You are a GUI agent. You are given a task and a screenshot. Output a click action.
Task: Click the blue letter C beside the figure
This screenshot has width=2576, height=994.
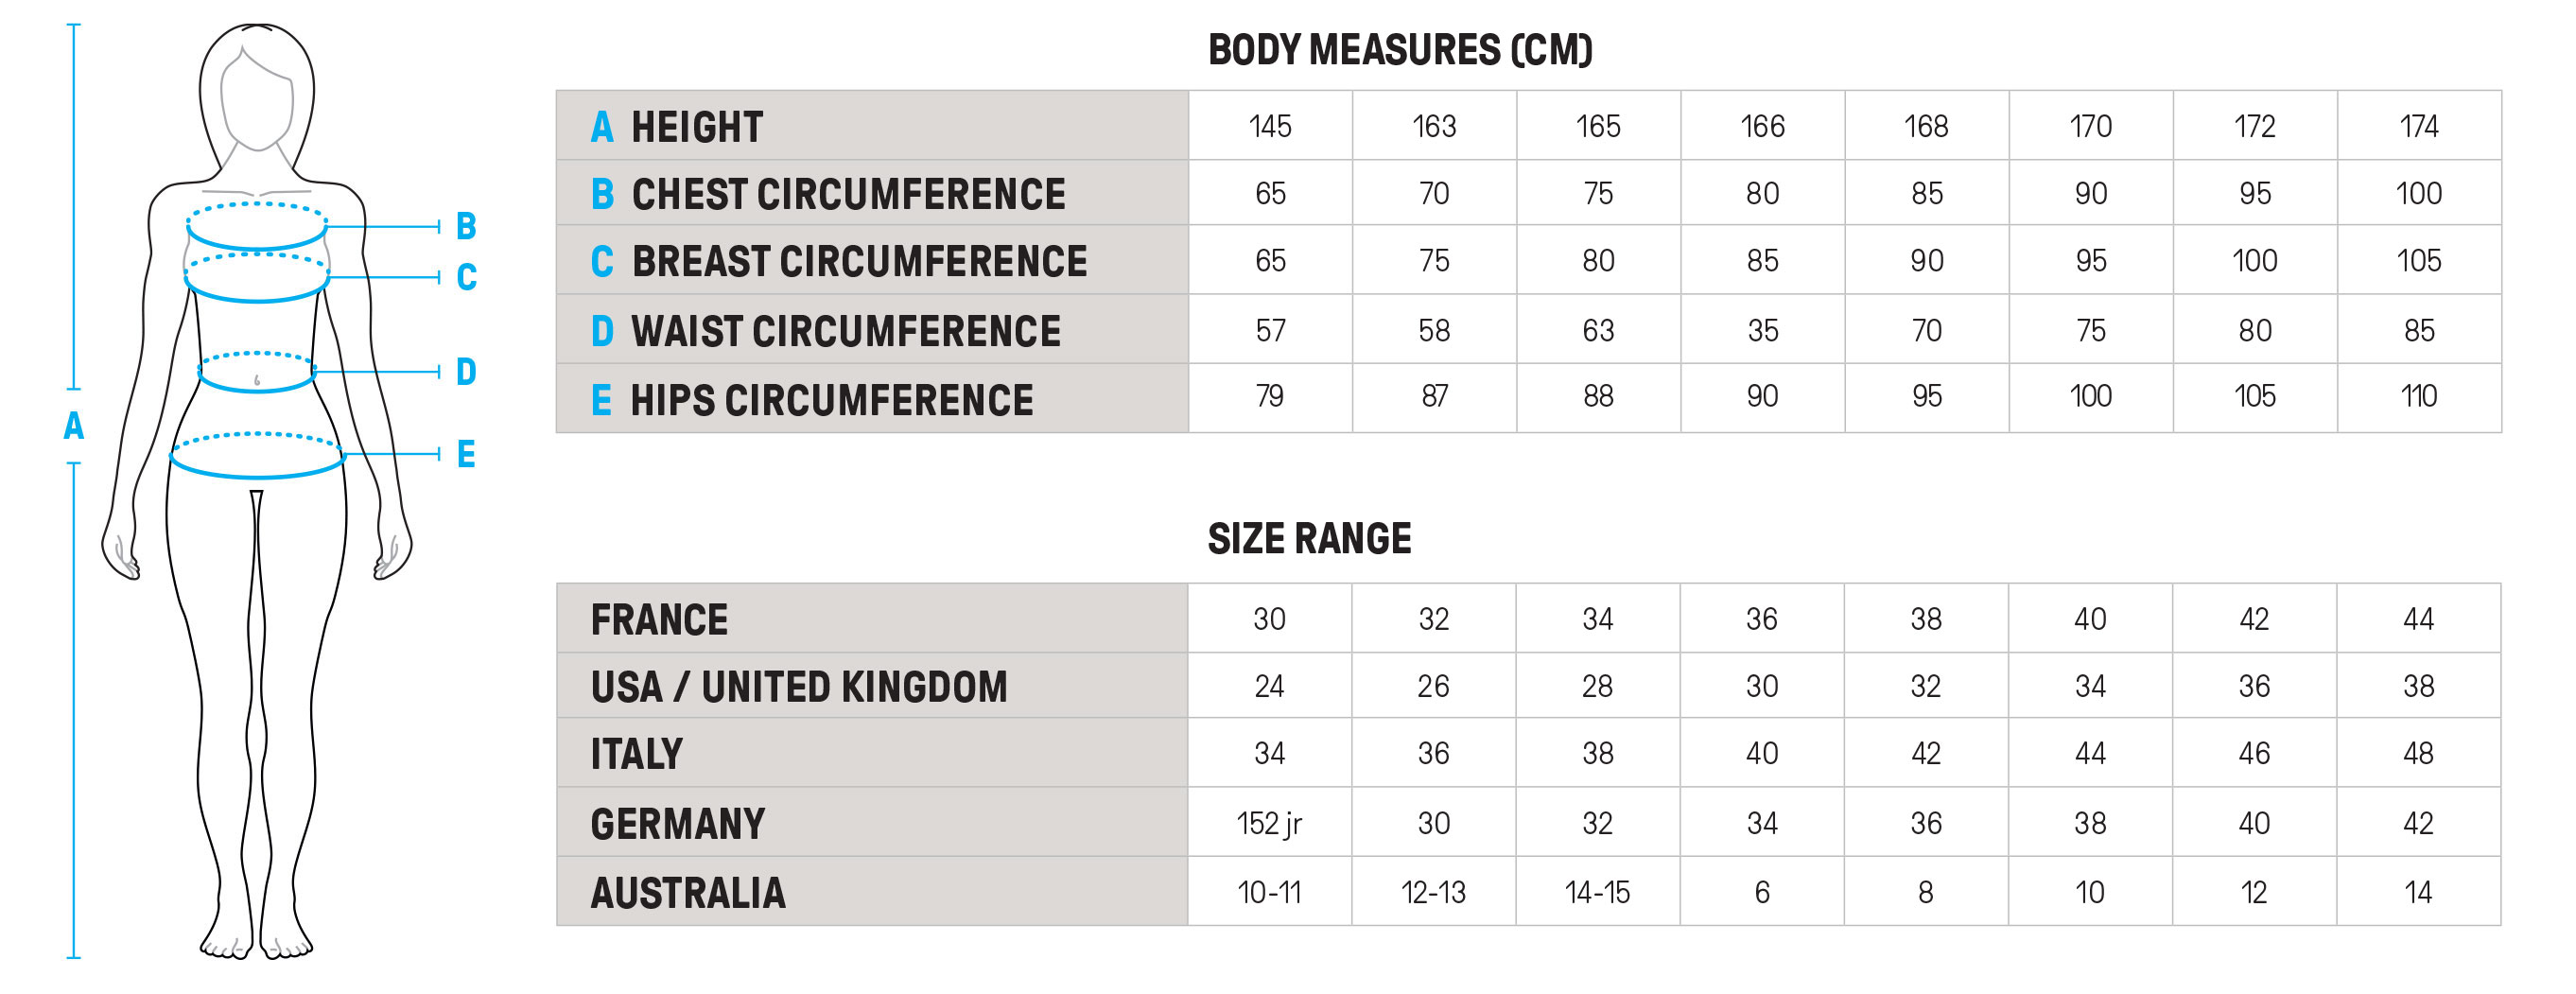click(x=466, y=277)
